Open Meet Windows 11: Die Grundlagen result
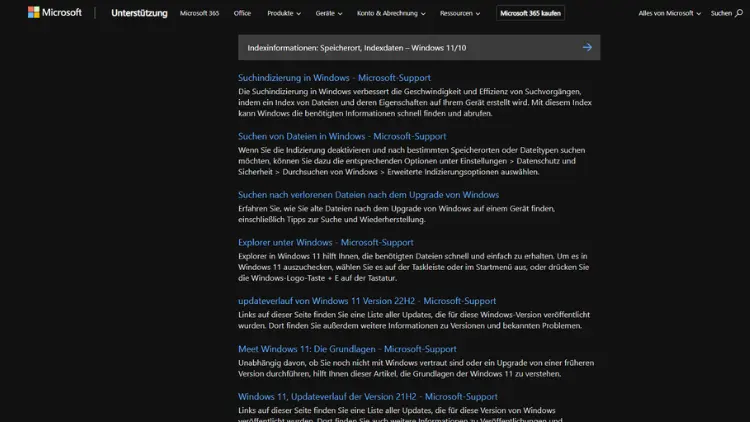Image resolution: width=750 pixels, height=422 pixels. coord(347,349)
